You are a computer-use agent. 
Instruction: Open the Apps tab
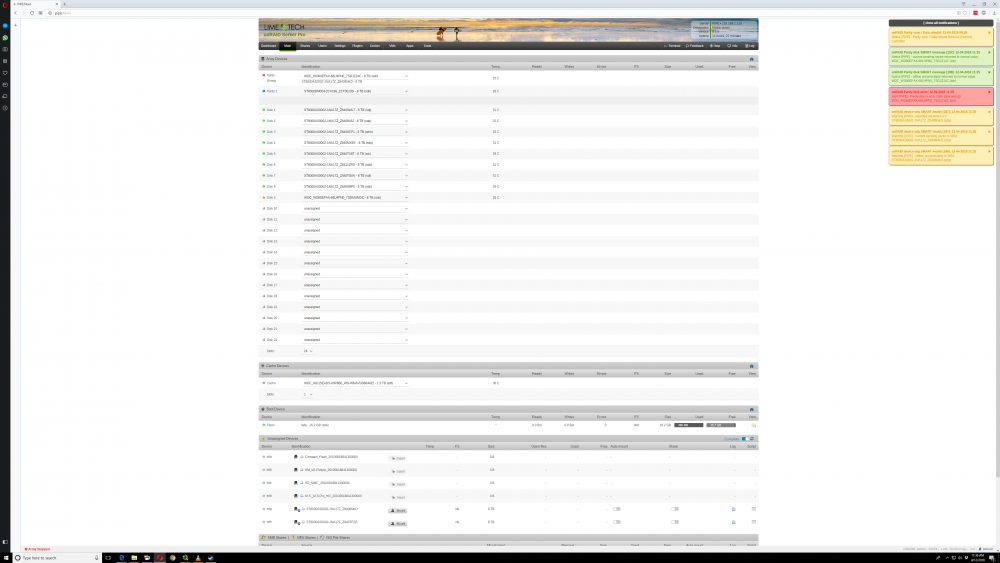[409, 46]
